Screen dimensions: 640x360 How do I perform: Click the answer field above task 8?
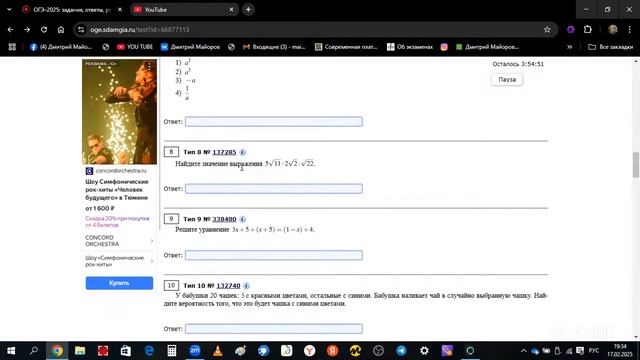[273, 122]
